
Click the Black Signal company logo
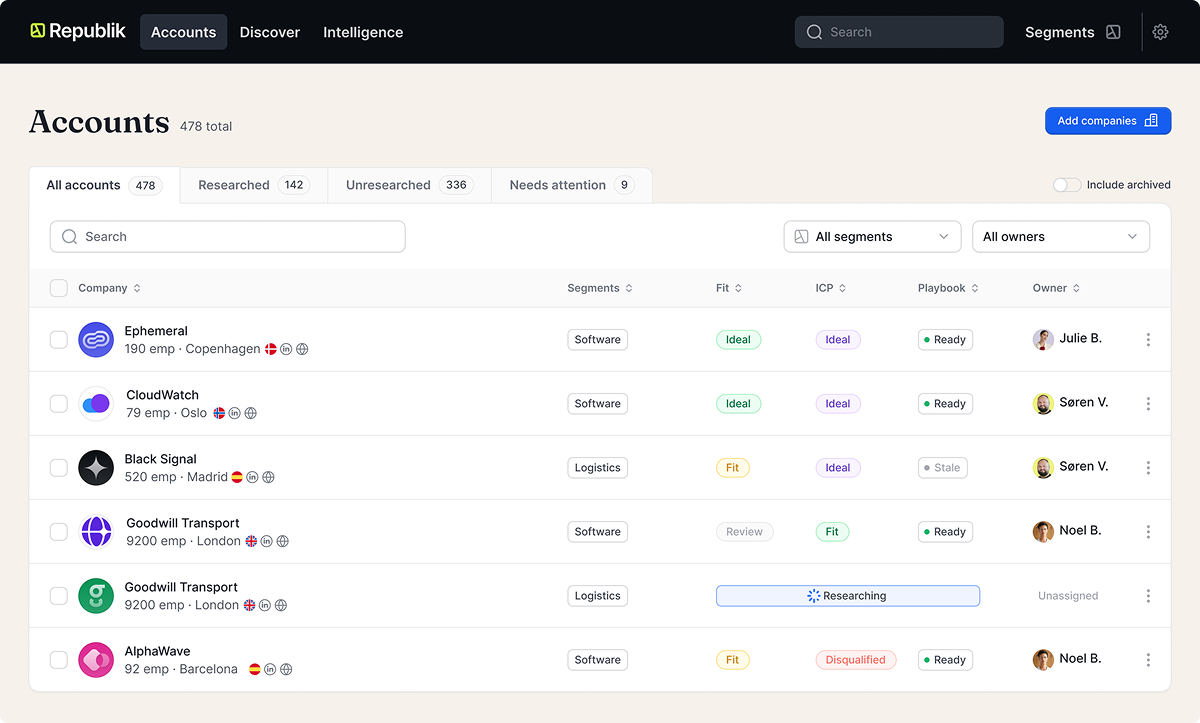[x=96, y=468]
